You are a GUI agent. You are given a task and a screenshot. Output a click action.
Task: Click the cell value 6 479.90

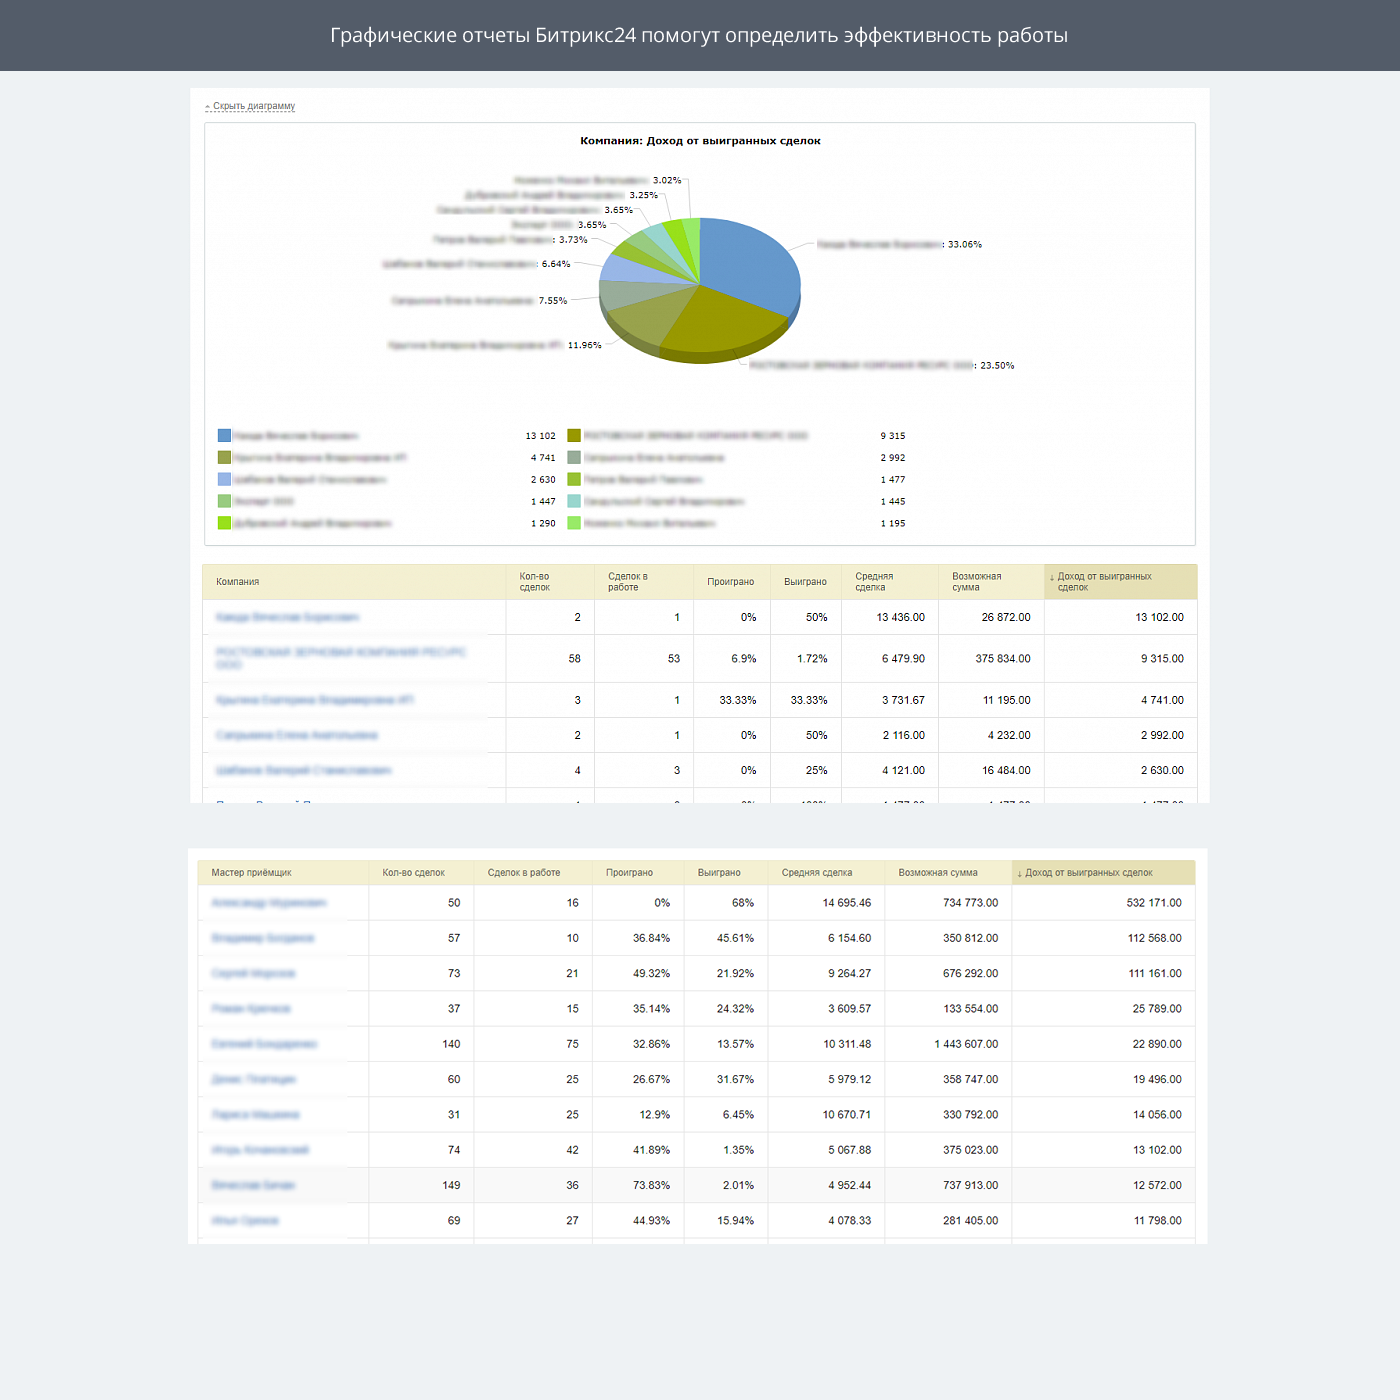(x=903, y=659)
